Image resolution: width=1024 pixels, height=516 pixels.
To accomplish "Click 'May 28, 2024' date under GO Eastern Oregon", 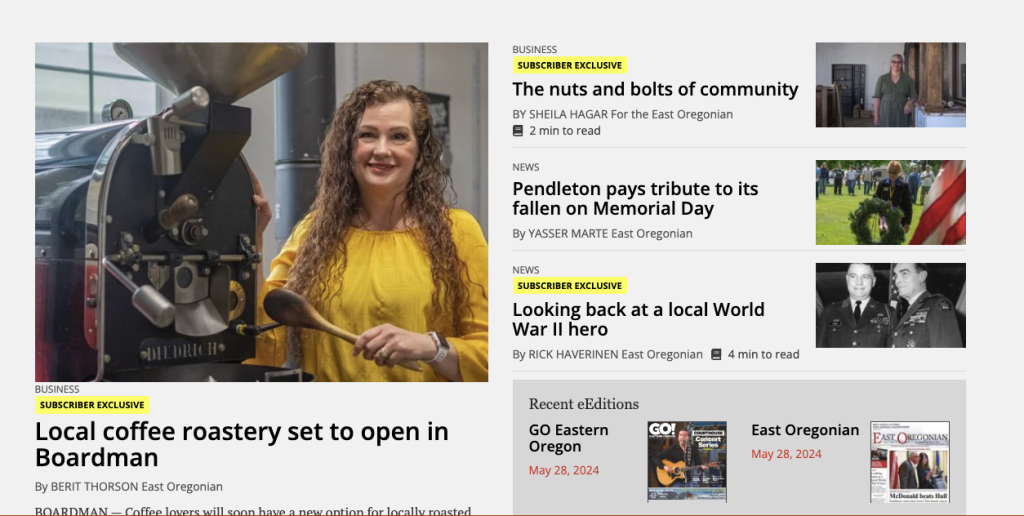I will point(564,470).
